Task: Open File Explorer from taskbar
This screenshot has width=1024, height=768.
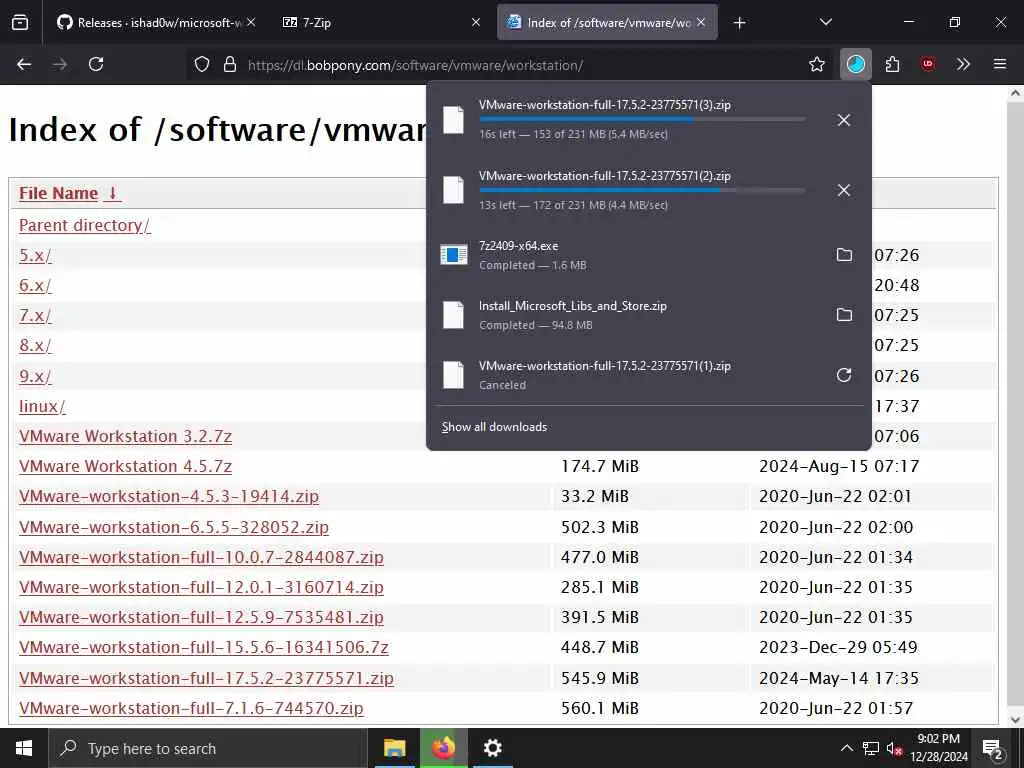Action: tap(394, 748)
